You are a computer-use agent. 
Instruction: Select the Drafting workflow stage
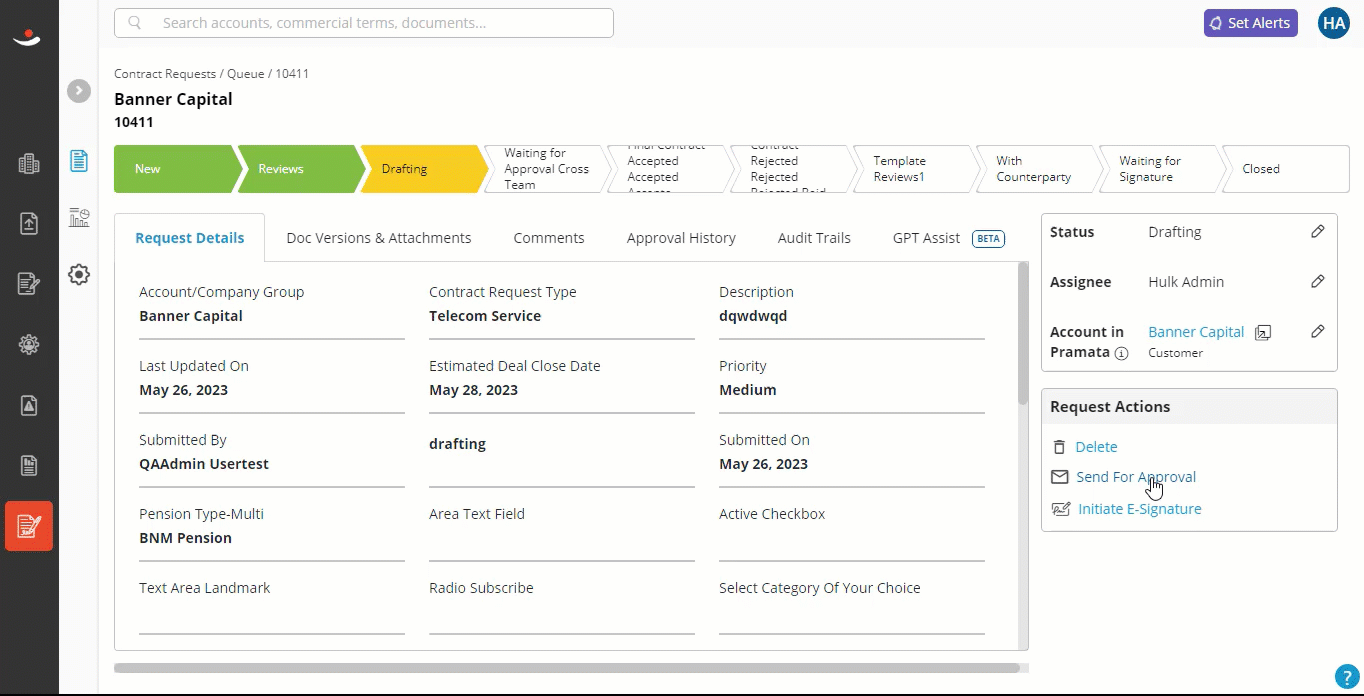tap(423, 169)
